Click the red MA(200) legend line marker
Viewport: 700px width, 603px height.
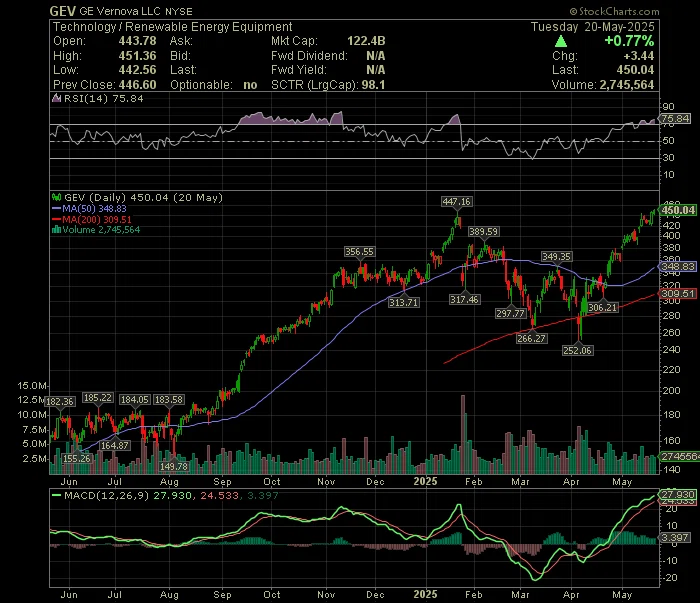coord(56,219)
